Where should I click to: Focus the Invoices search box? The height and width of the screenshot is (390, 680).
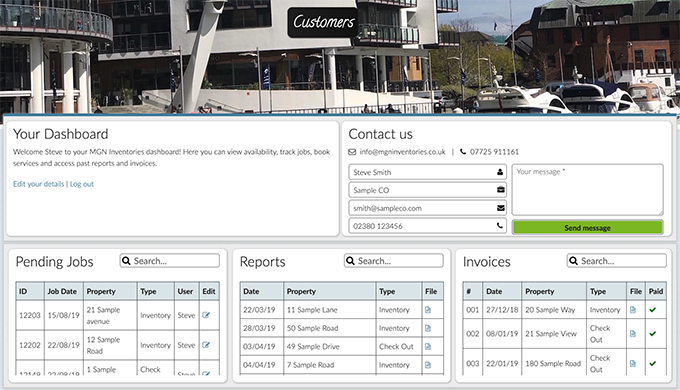point(617,261)
